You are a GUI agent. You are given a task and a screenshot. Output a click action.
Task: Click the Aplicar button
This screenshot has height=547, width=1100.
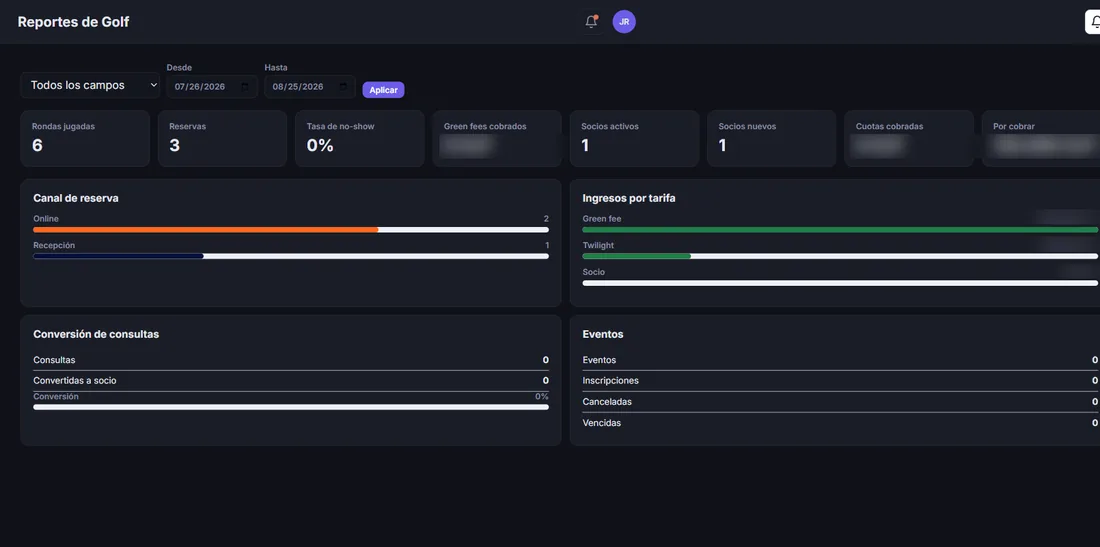[383, 90]
